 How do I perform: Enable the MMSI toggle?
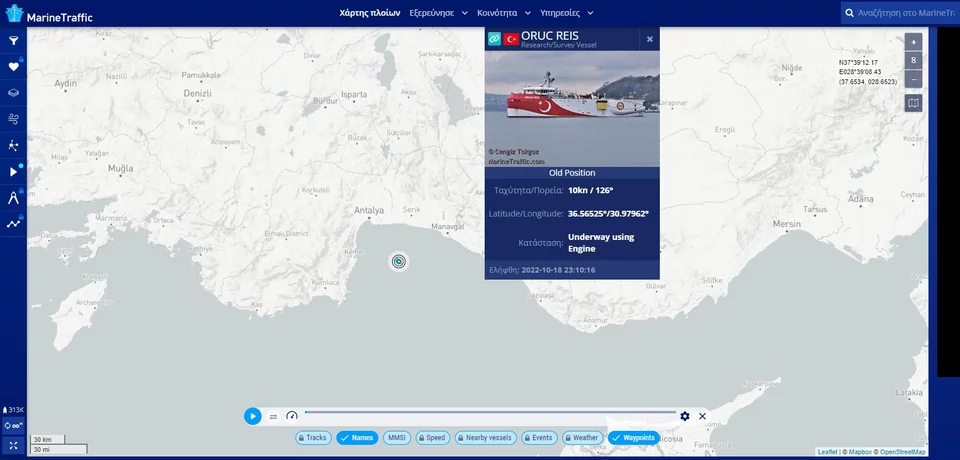[397, 438]
